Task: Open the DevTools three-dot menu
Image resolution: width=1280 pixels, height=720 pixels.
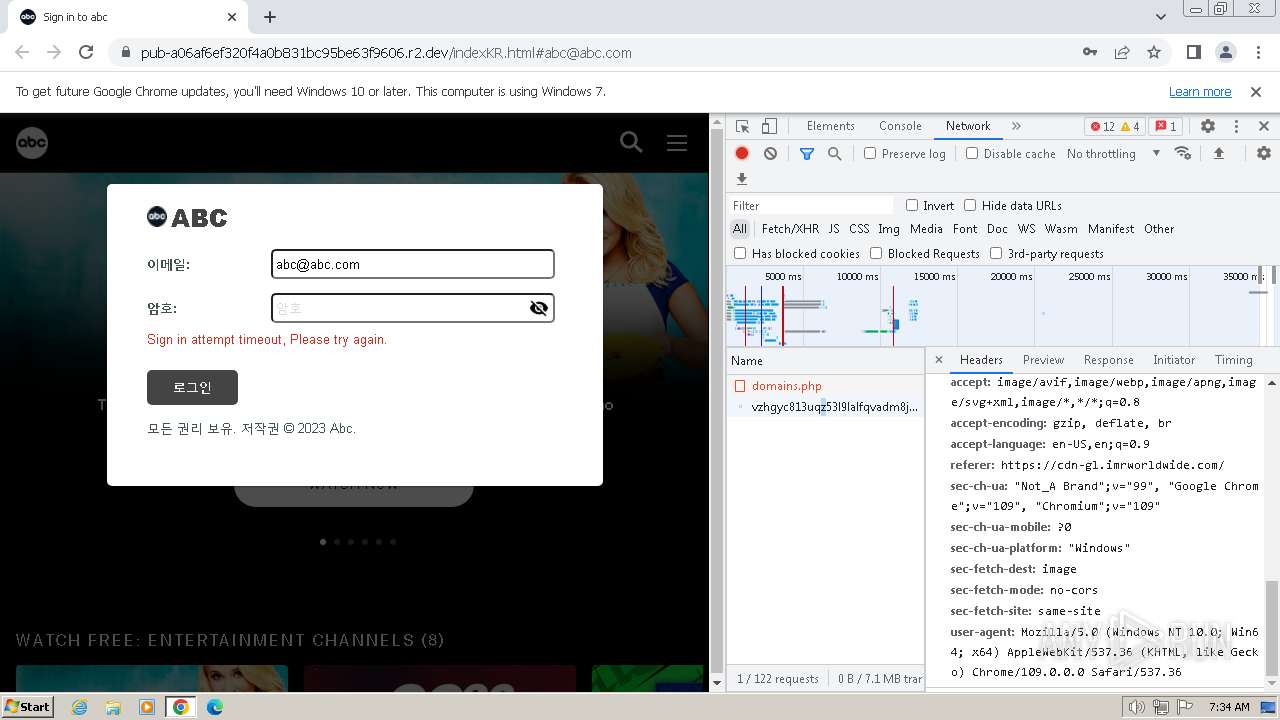Action: click(1236, 126)
